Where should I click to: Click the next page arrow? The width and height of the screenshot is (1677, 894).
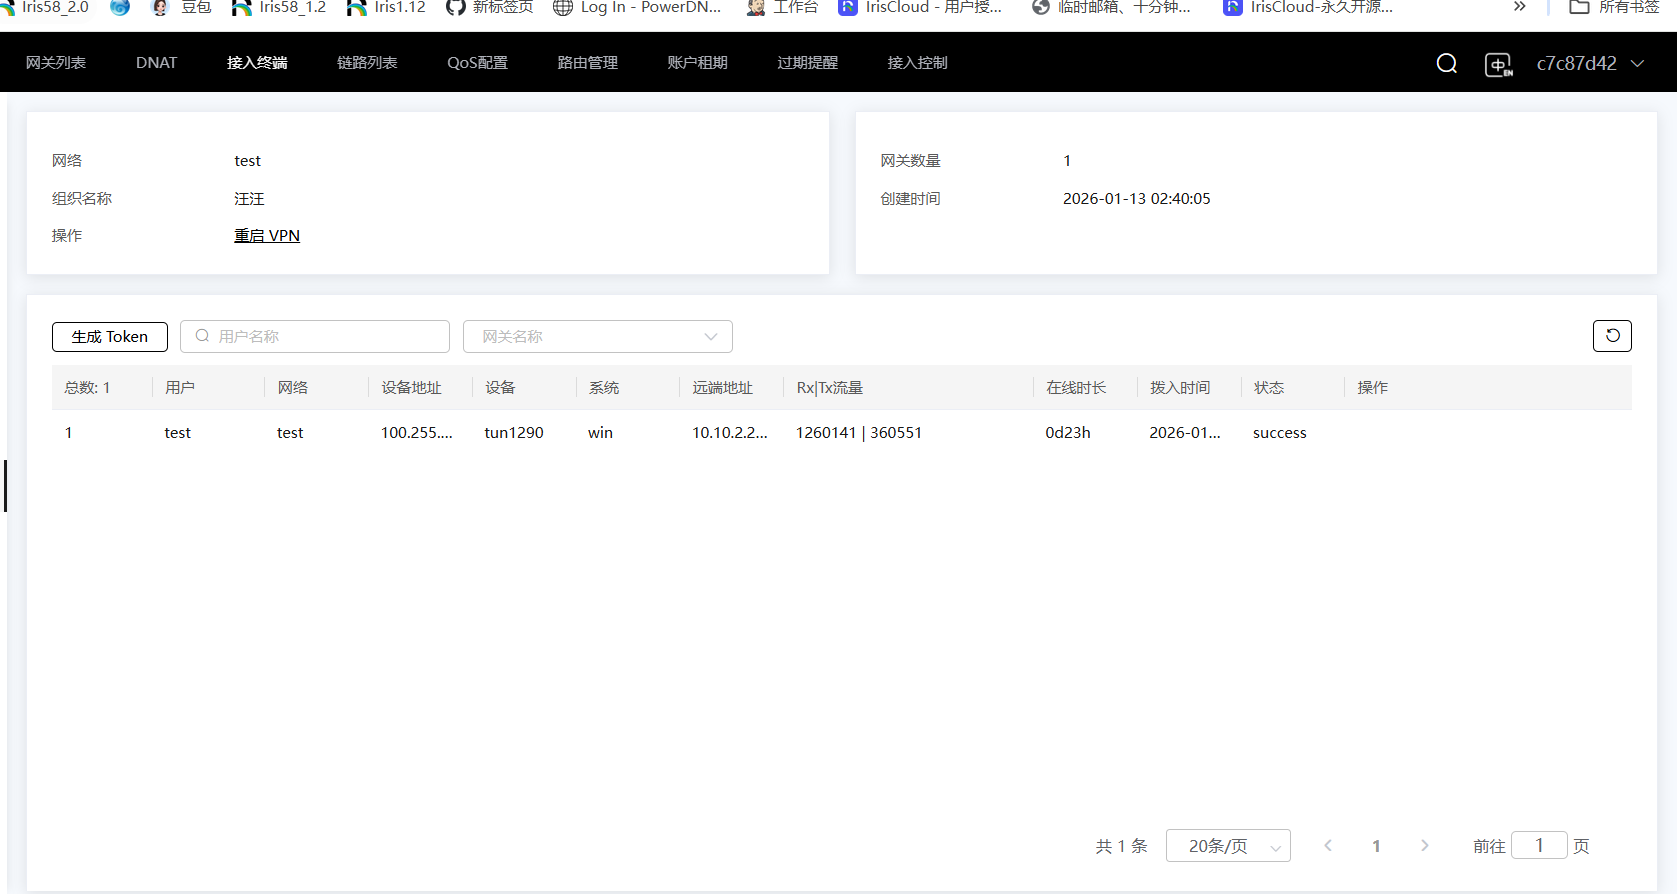[x=1425, y=846]
